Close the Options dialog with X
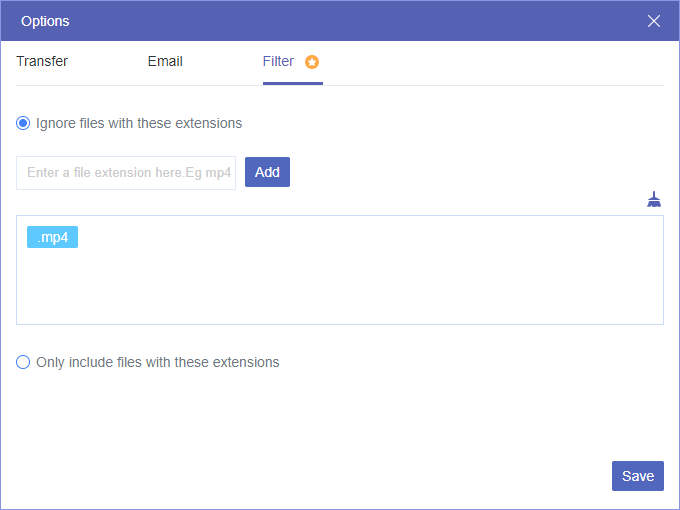This screenshot has width=680, height=510. pyautogui.click(x=654, y=21)
